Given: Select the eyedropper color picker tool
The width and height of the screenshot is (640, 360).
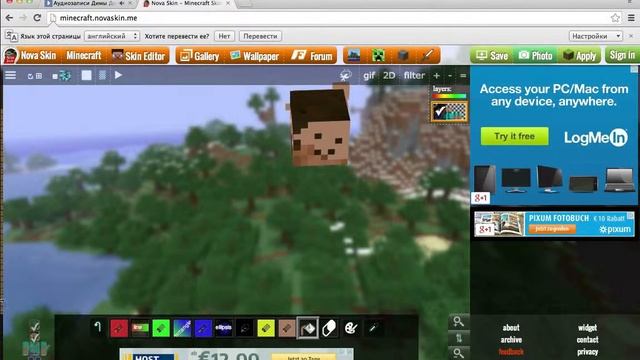Looking at the screenshot, I should pos(373,328).
